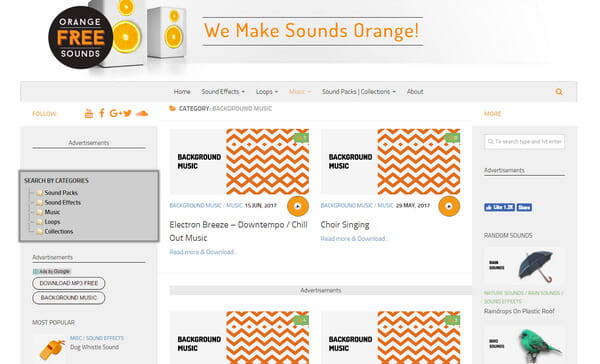Click Read more under Electron Breeze
The height and width of the screenshot is (364, 600).
coord(203,252)
